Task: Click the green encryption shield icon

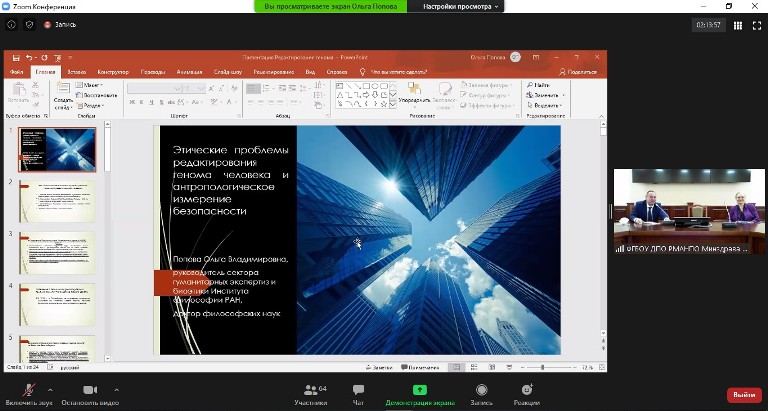Action: click(27, 24)
